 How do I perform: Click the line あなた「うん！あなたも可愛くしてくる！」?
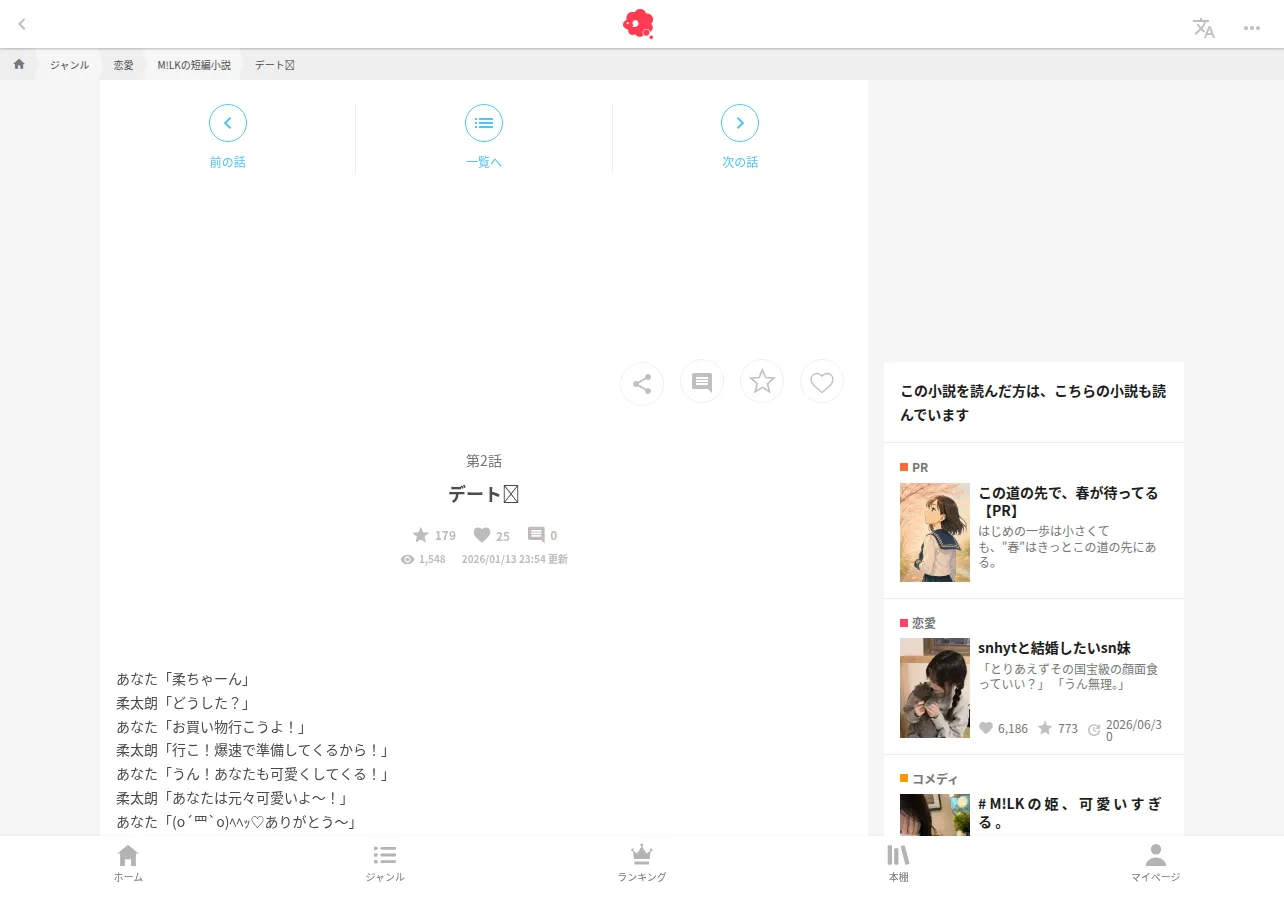click(x=253, y=775)
